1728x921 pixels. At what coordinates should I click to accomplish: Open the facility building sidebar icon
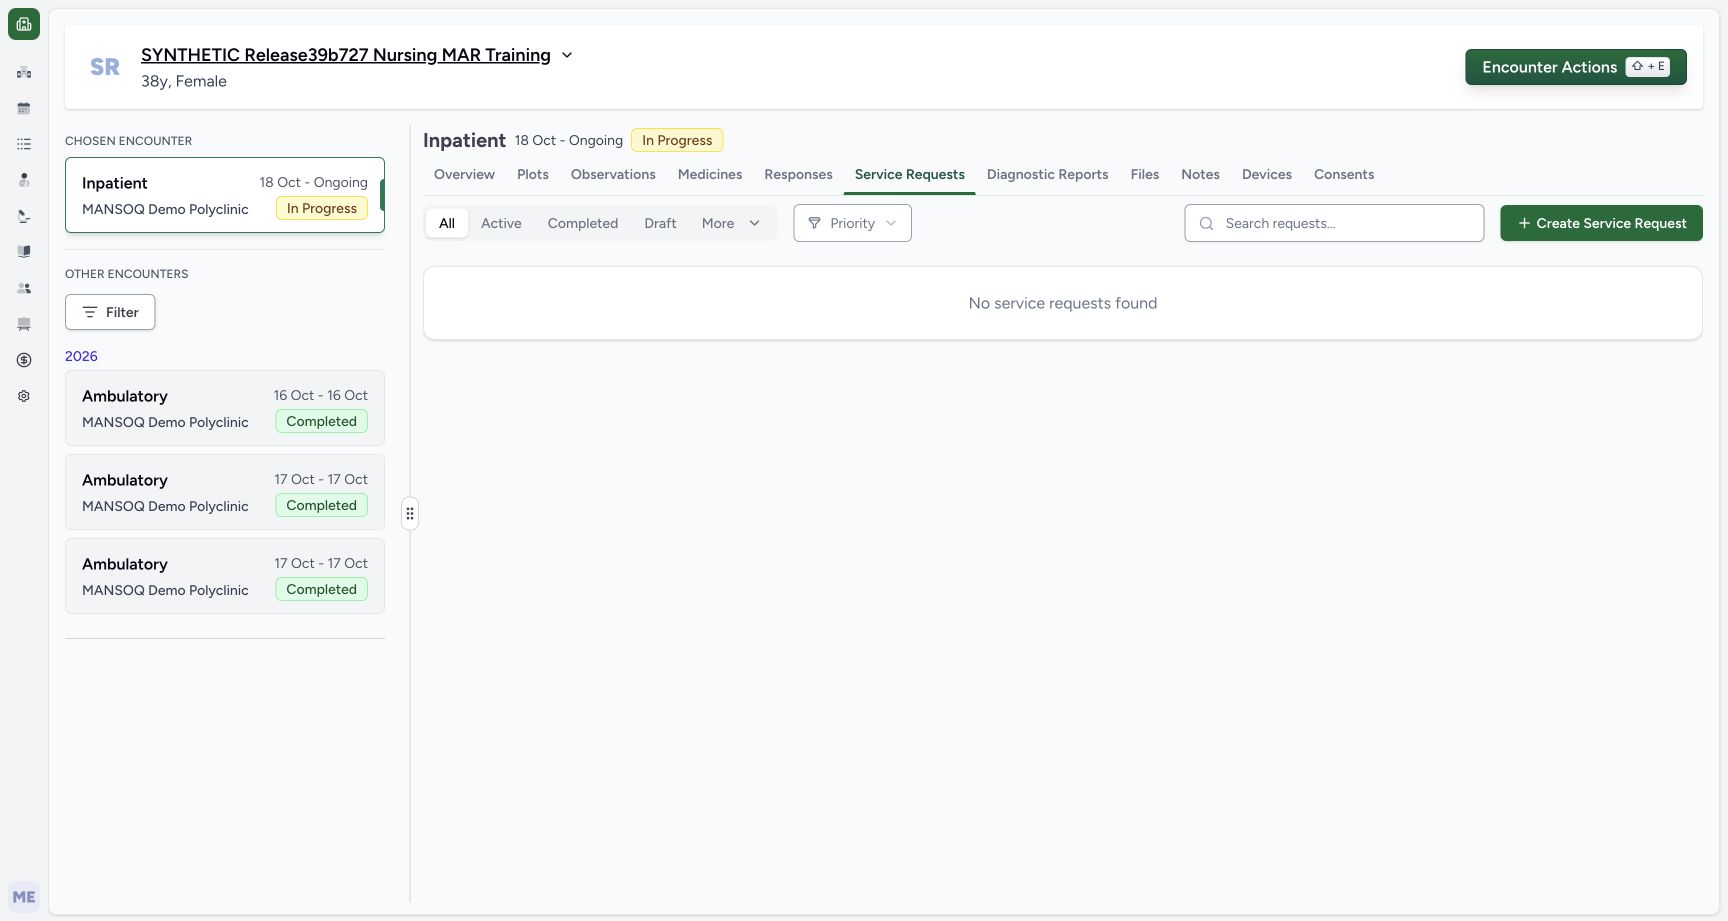coord(24,72)
